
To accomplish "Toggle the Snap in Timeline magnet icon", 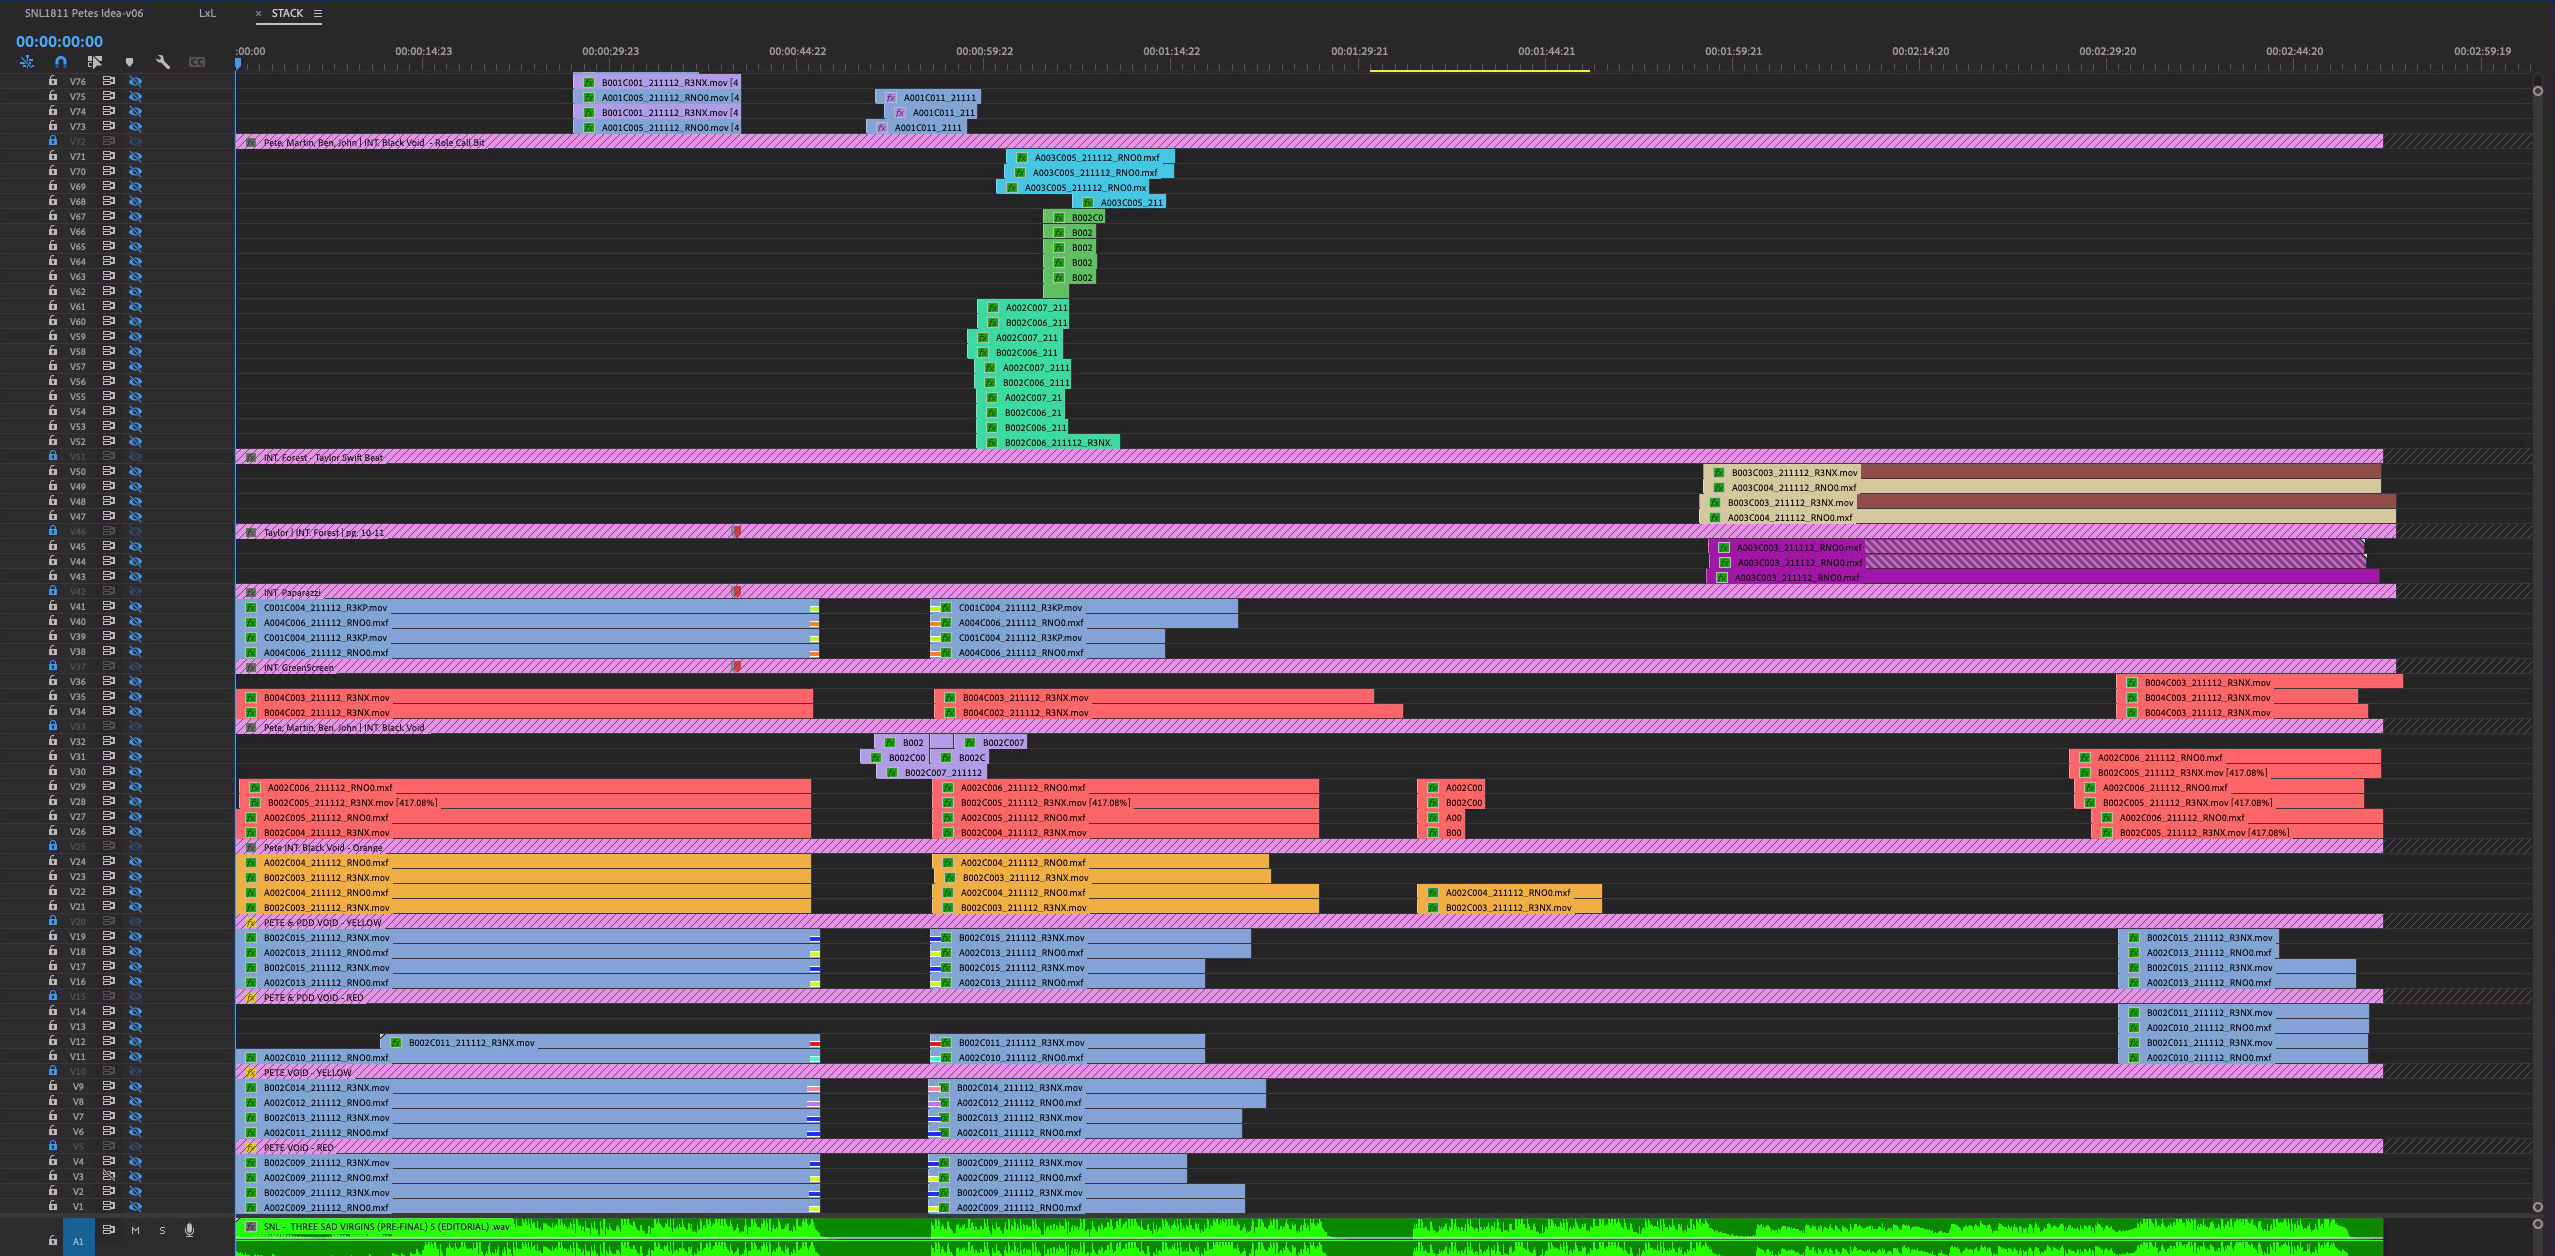I will (x=61, y=62).
